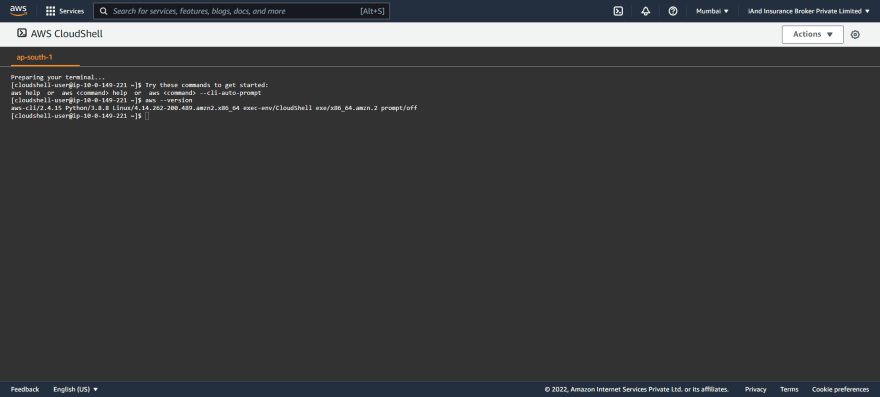Screen dimensions: 880x397
Task: Expand the Mumbai region dropdown
Action: coord(712,11)
